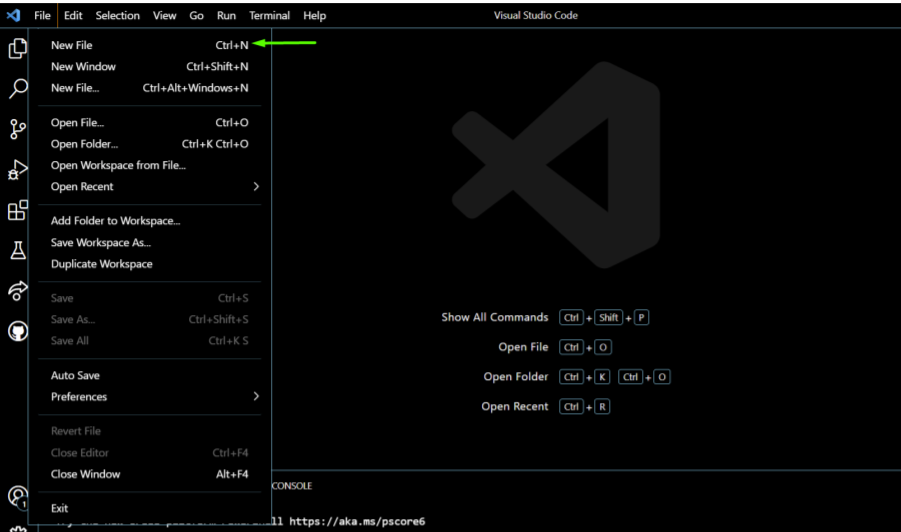The width and height of the screenshot is (901, 532).
Task: Select New File with Ctrl+N shortcut
Action: click(149, 45)
